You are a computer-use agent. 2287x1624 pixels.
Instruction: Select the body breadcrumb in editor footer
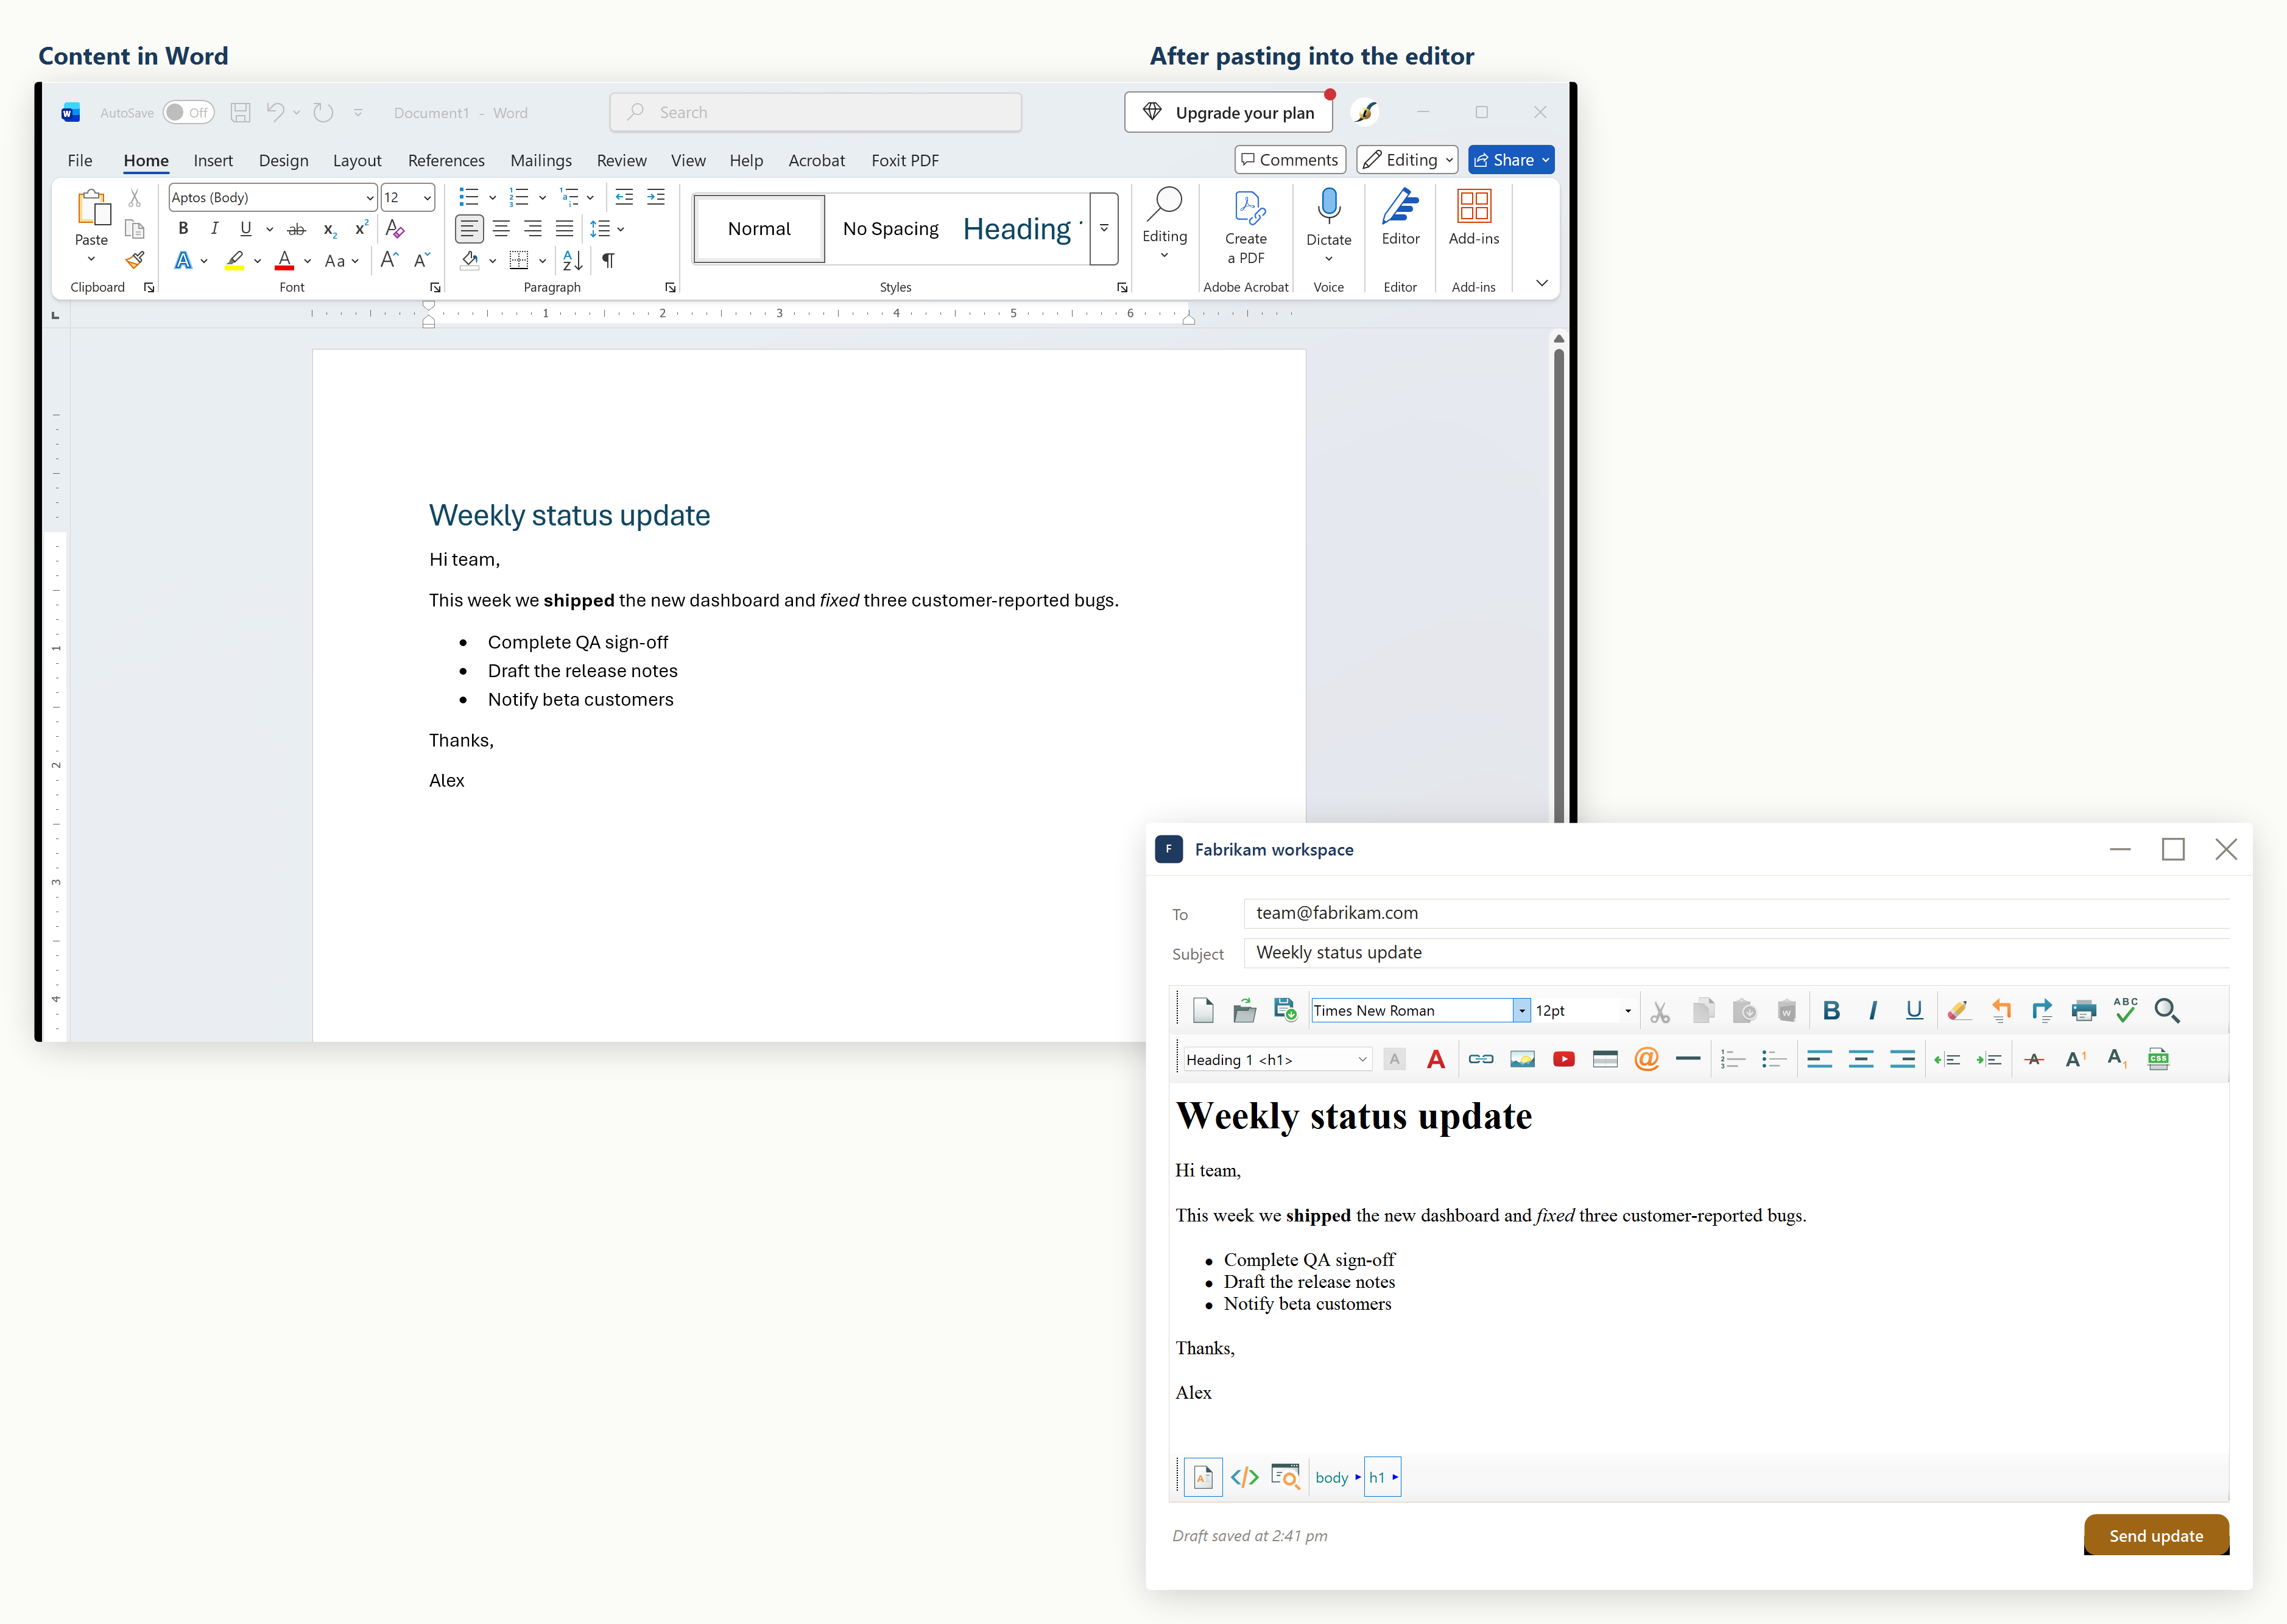point(1331,1477)
